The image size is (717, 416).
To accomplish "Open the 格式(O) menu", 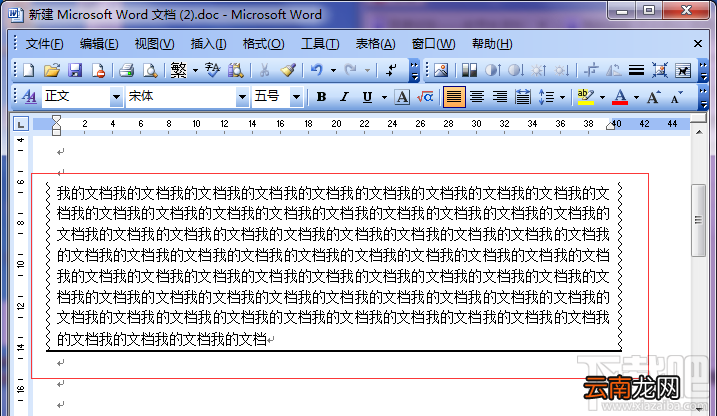I will pos(263,44).
